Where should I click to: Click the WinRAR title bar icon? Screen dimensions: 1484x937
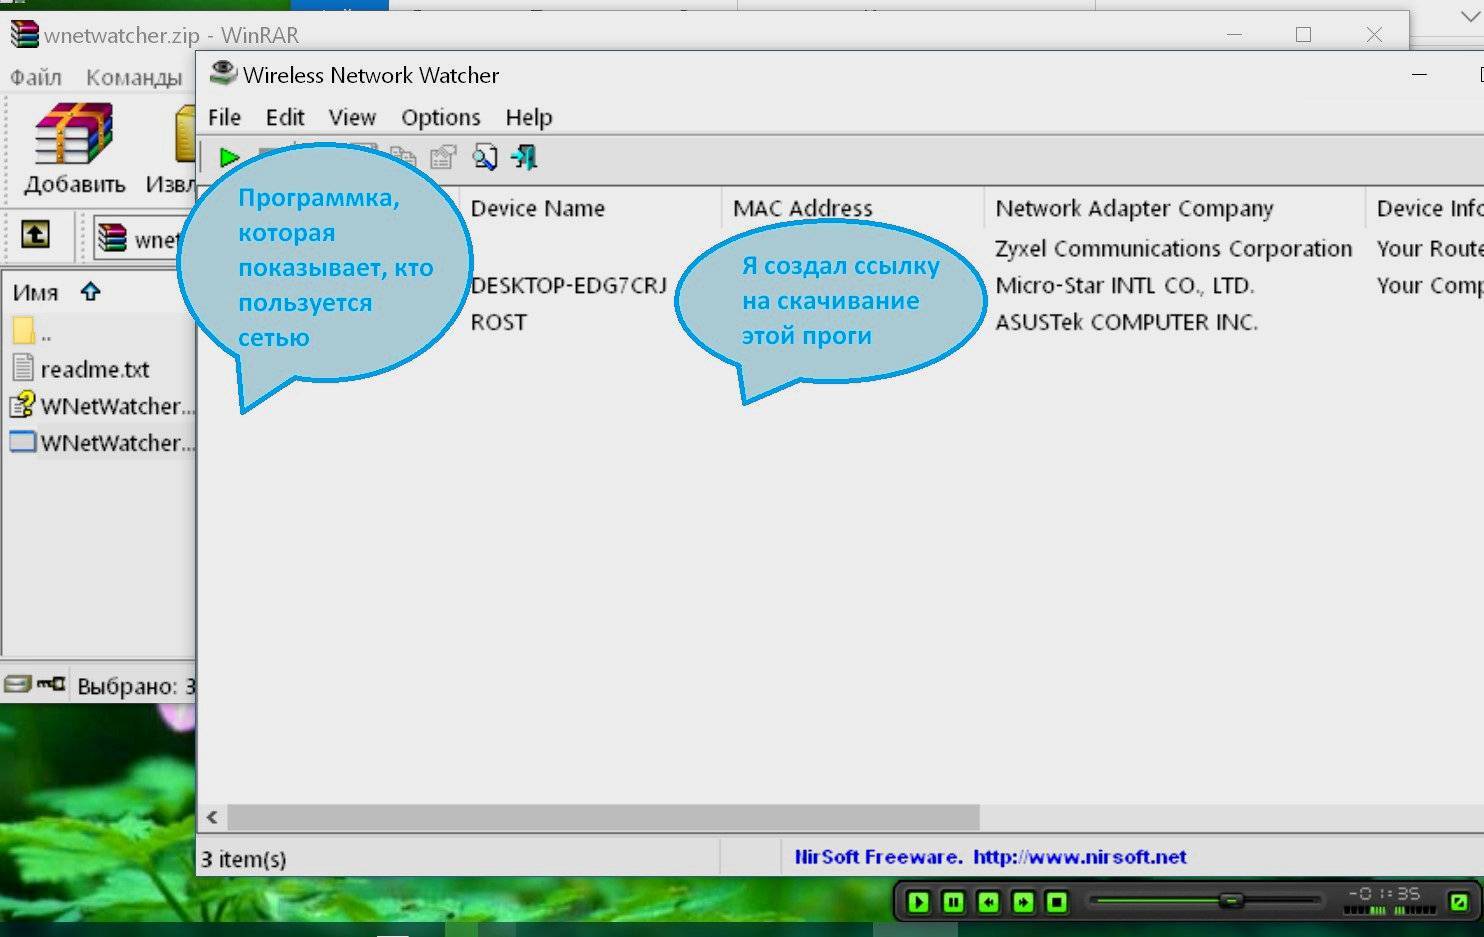(x=24, y=34)
